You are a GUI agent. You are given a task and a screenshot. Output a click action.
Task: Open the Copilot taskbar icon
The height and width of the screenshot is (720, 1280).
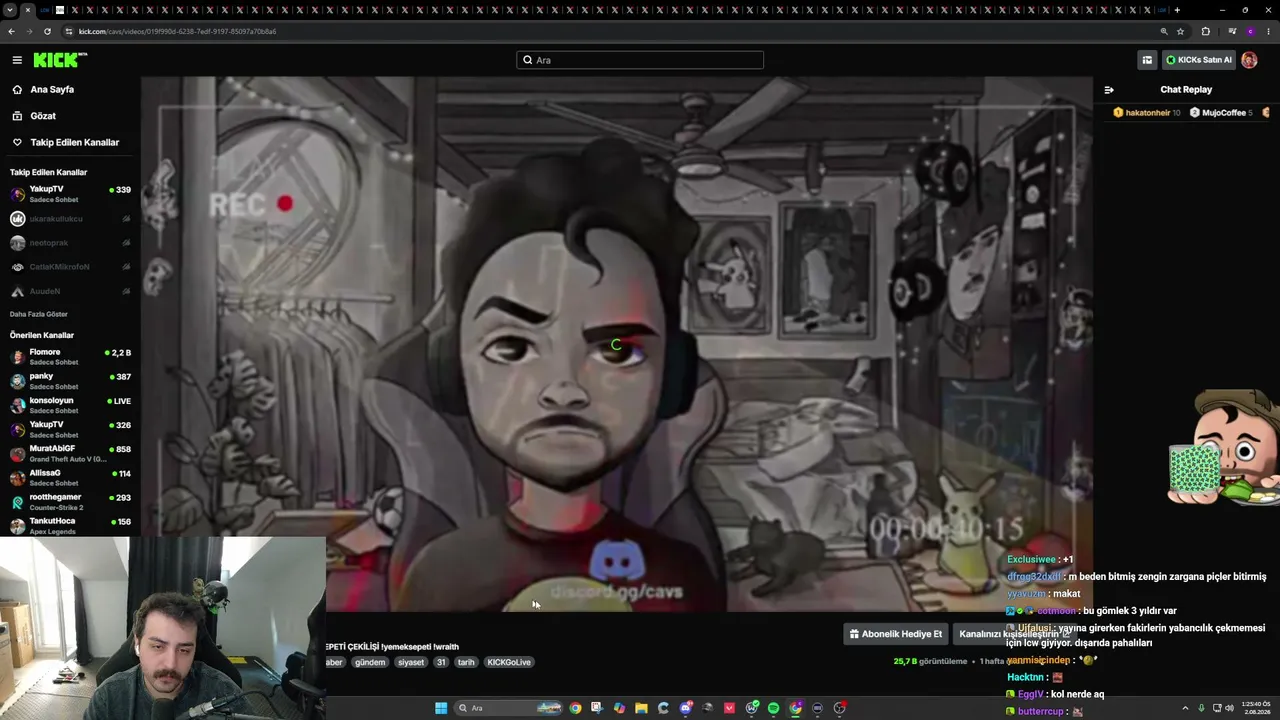coord(619,708)
